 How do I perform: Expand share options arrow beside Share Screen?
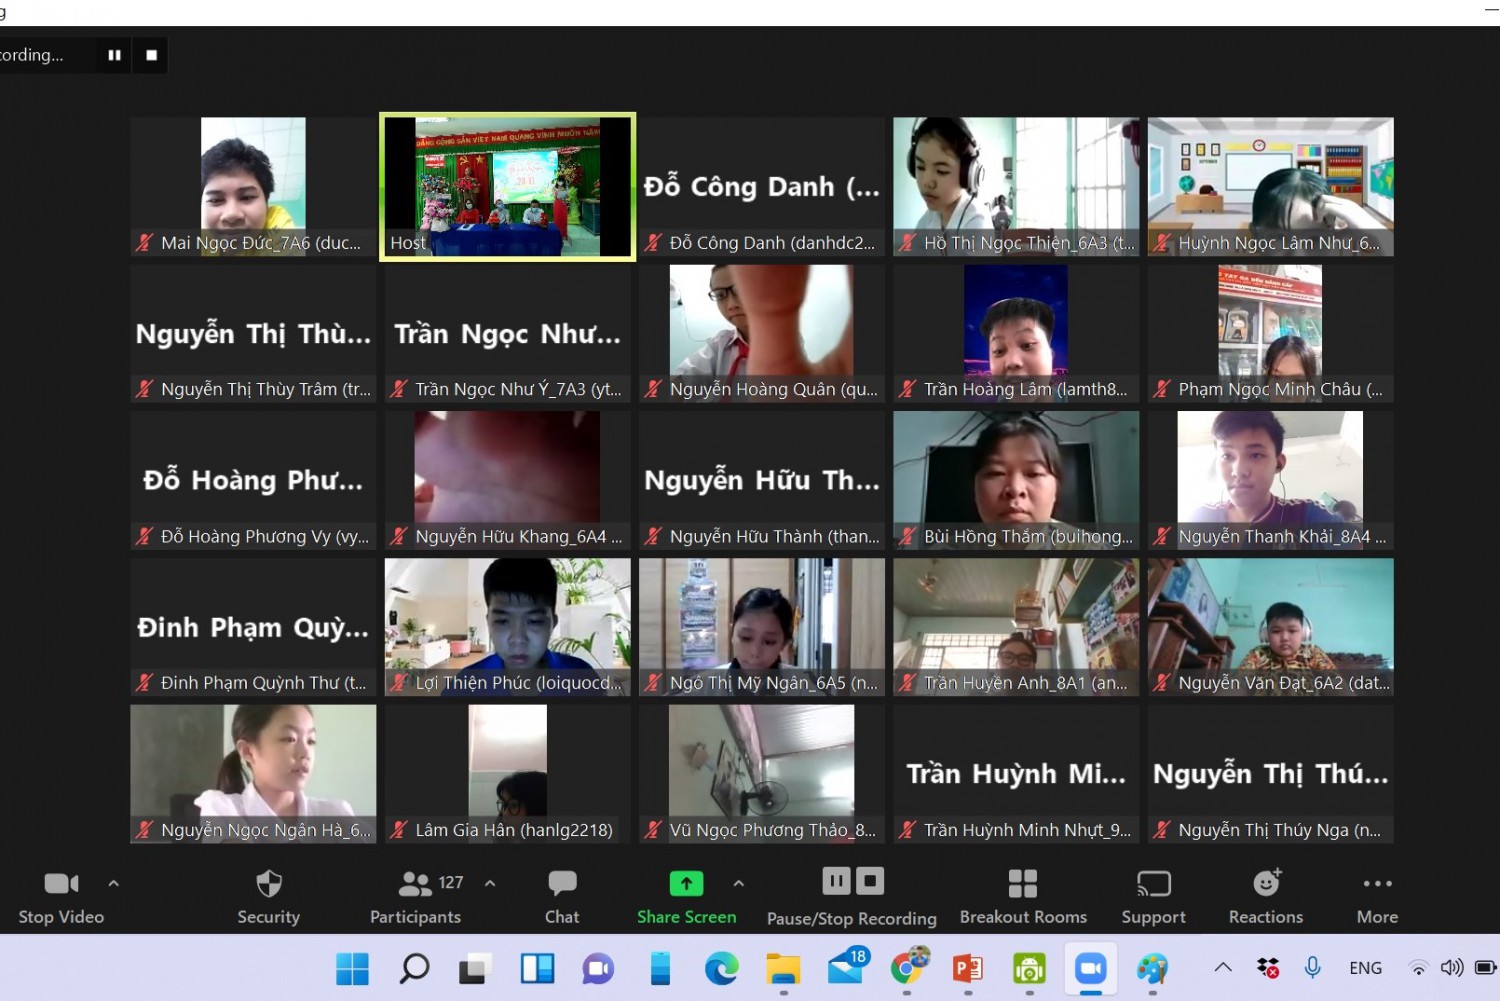click(x=738, y=884)
